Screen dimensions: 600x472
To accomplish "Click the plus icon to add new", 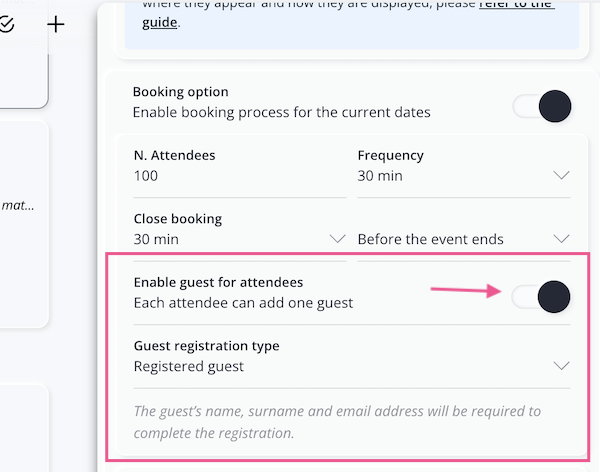I will click(56, 24).
